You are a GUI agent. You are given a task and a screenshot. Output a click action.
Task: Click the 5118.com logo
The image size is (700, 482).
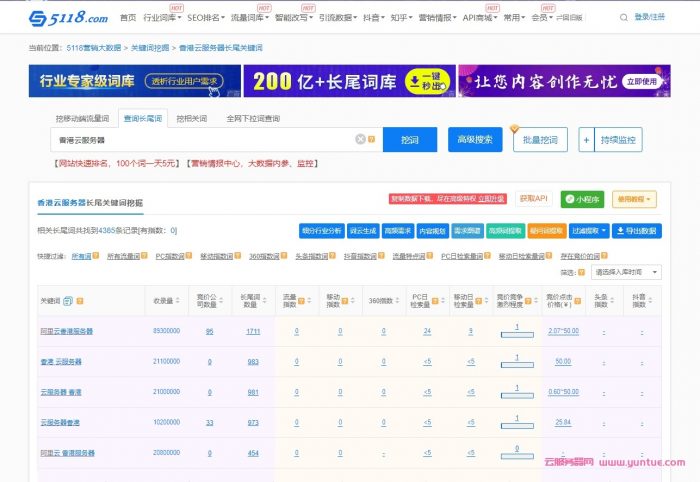(68, 17)
